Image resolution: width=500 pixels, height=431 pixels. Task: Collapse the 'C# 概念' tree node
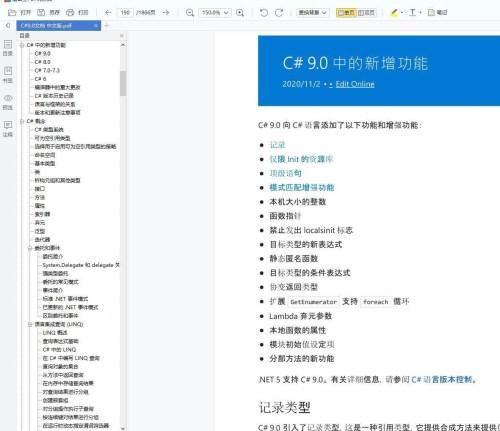pos(22,121)
